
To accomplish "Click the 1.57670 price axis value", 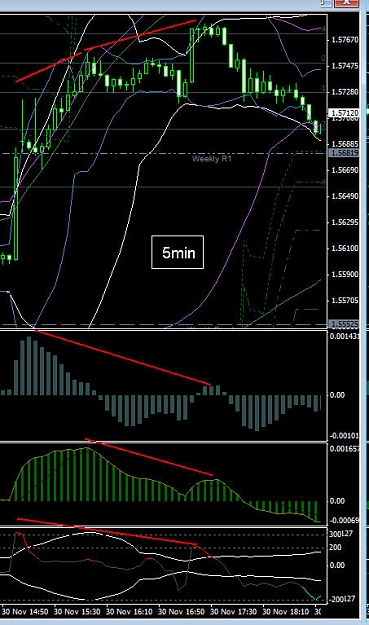I will (x=345, y=40).
